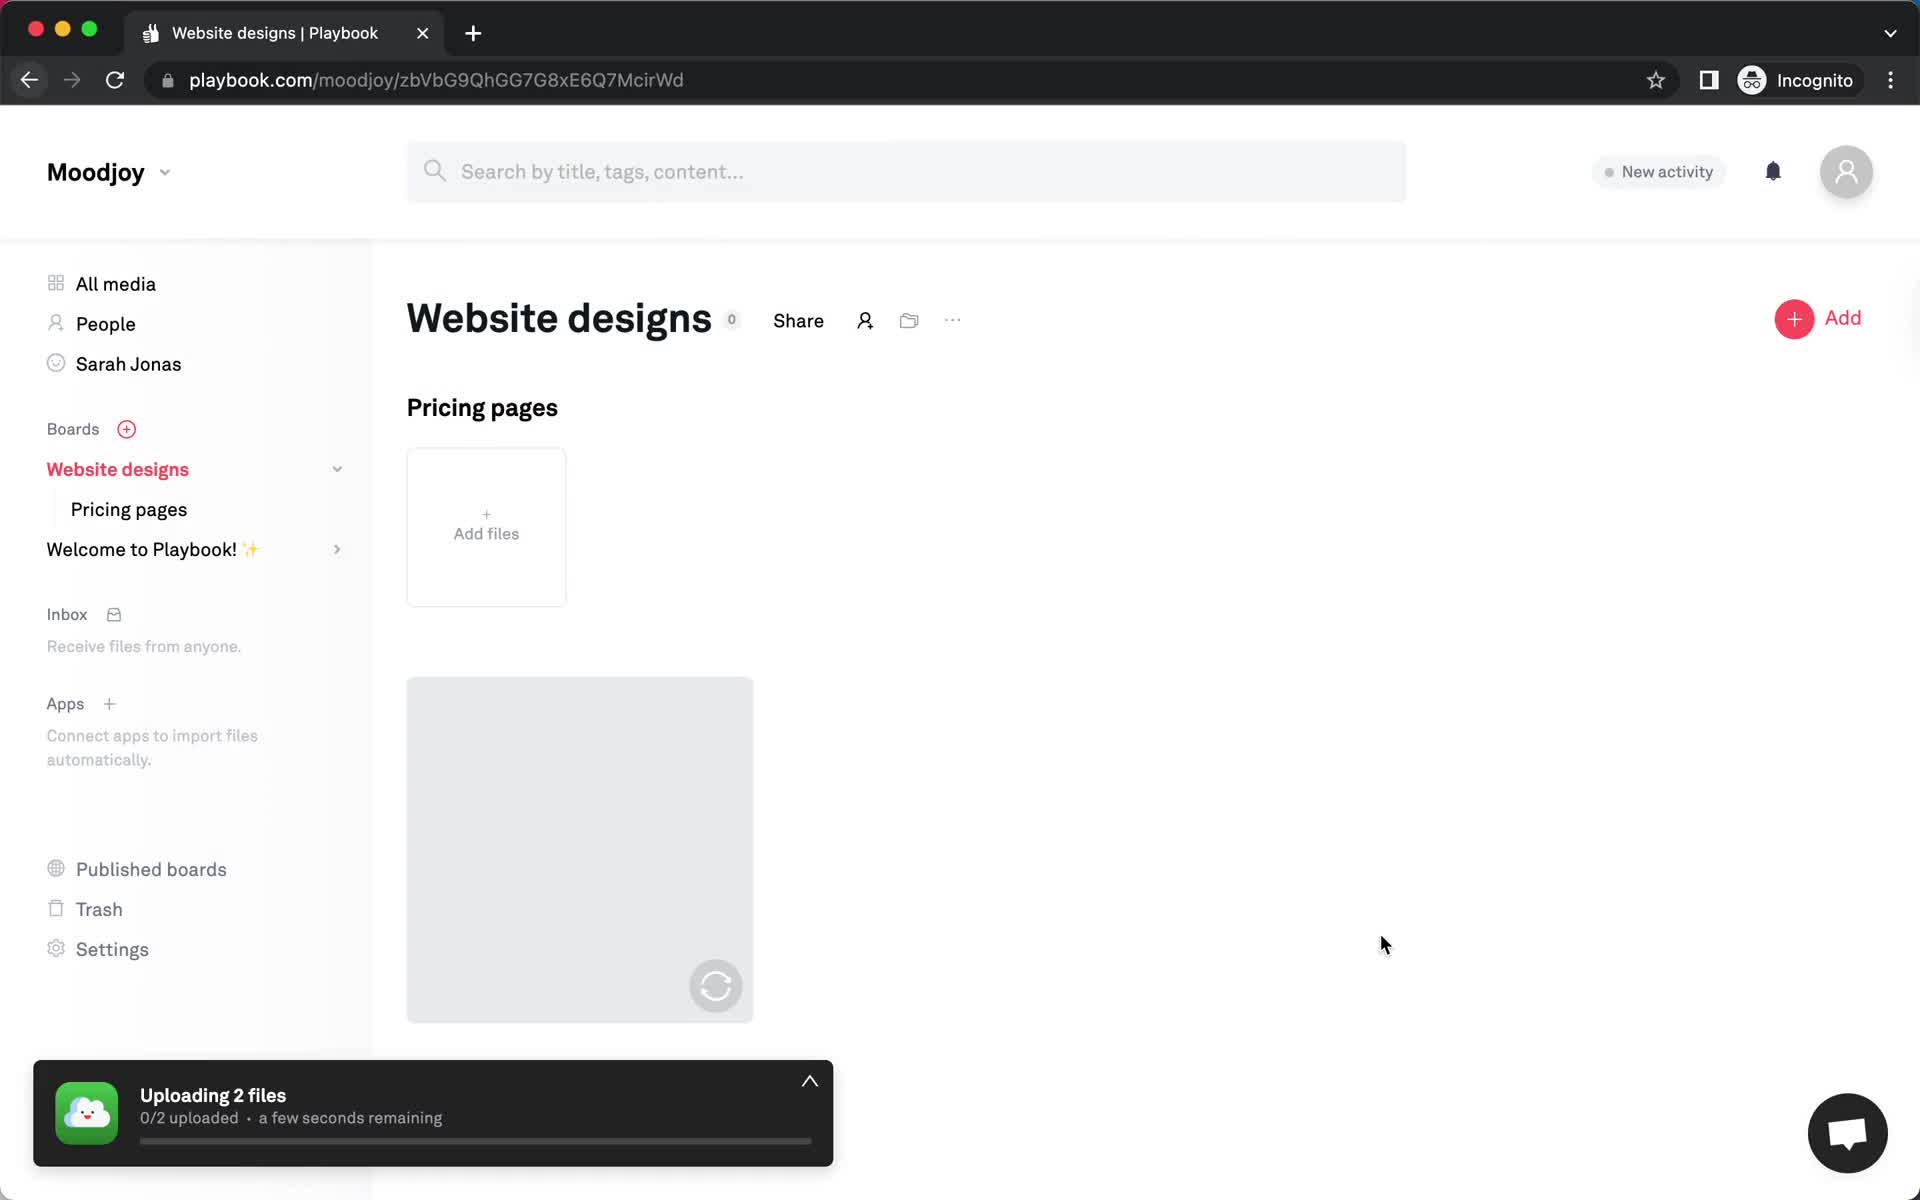Click the Trash menu item in sidebar
The width and height of the screenshot is (1920, 1200).
coord(100,910)
